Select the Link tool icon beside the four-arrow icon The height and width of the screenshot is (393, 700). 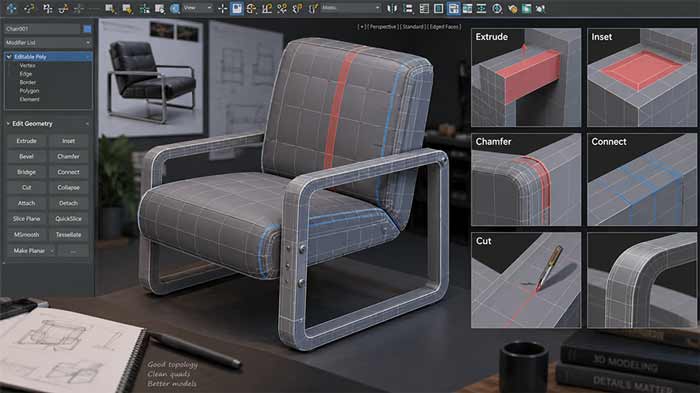(x=29, y=8)
